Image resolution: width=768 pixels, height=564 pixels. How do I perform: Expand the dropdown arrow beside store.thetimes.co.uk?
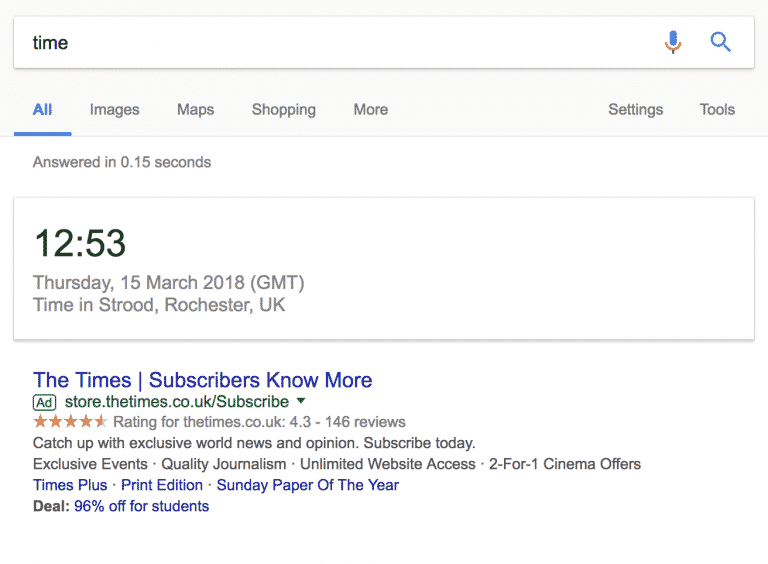(x=301, y=401)
